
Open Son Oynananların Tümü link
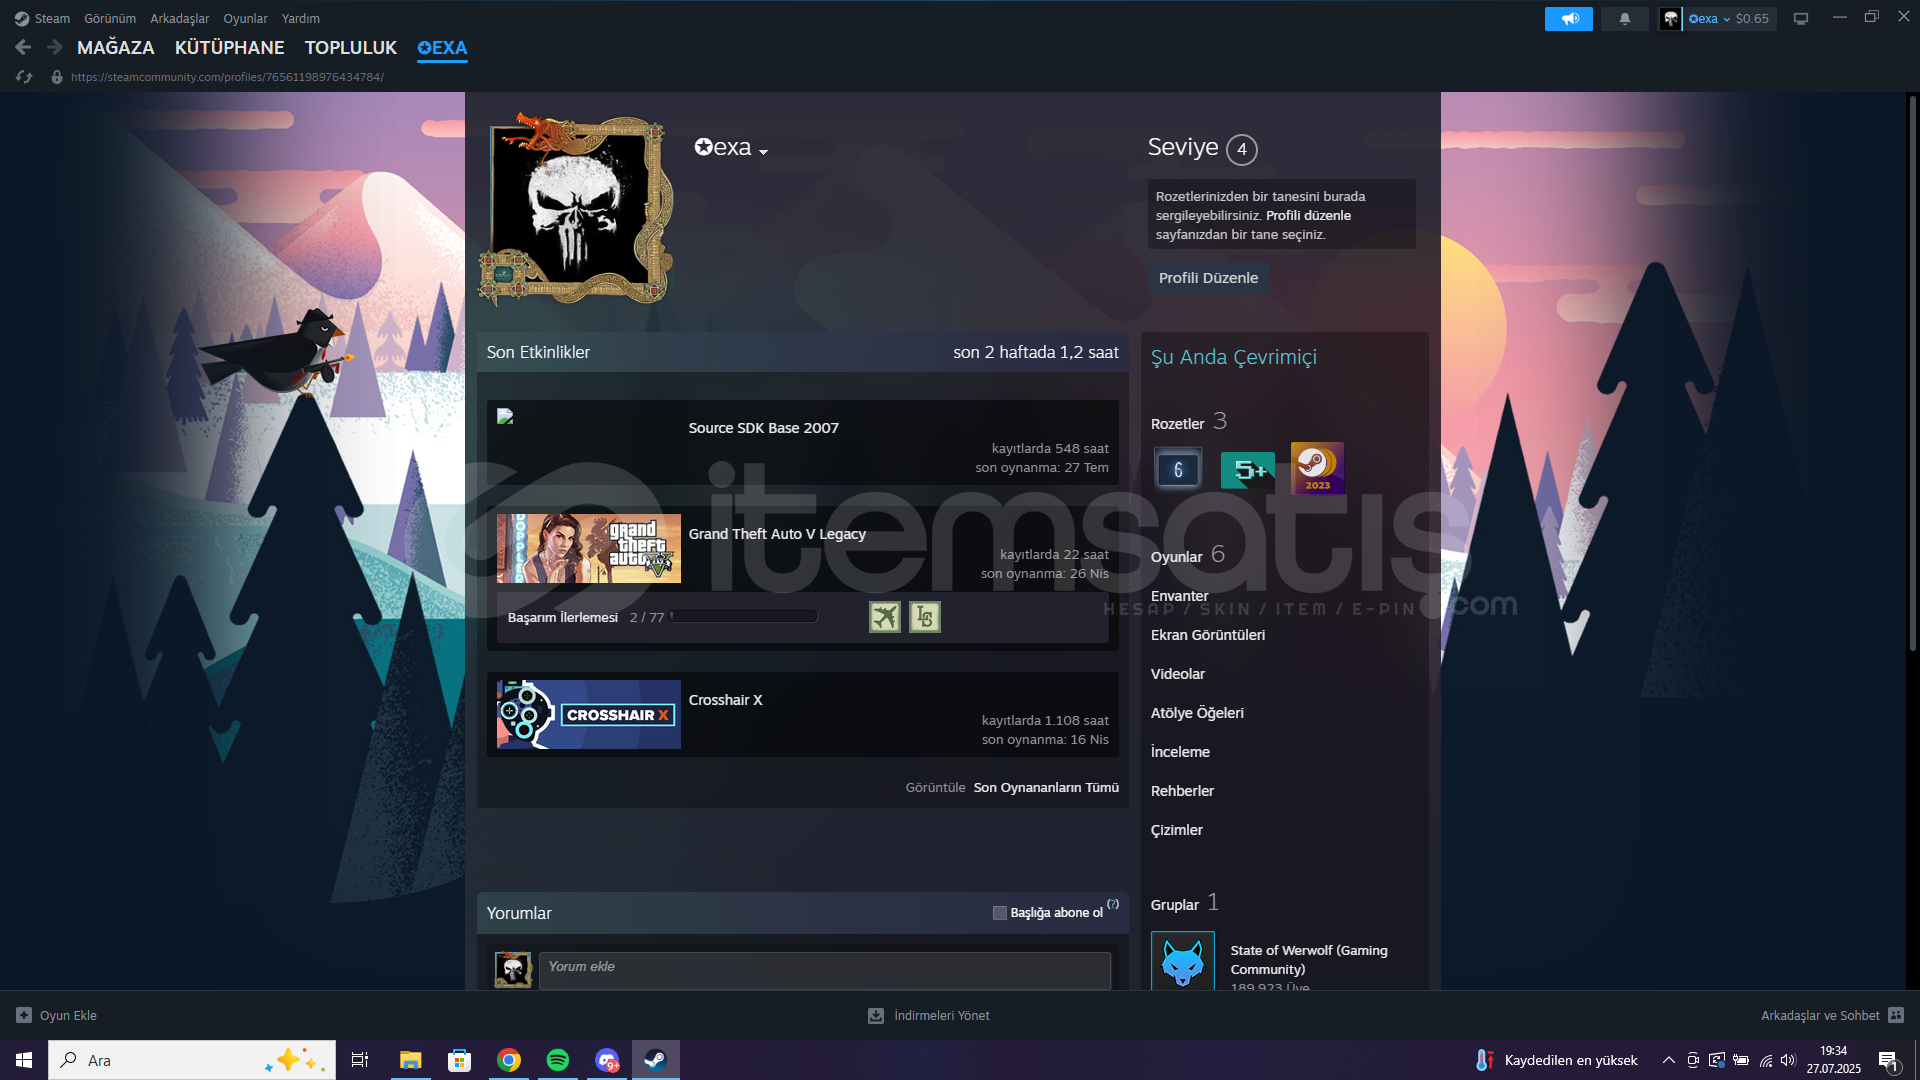coord(1046,788)
